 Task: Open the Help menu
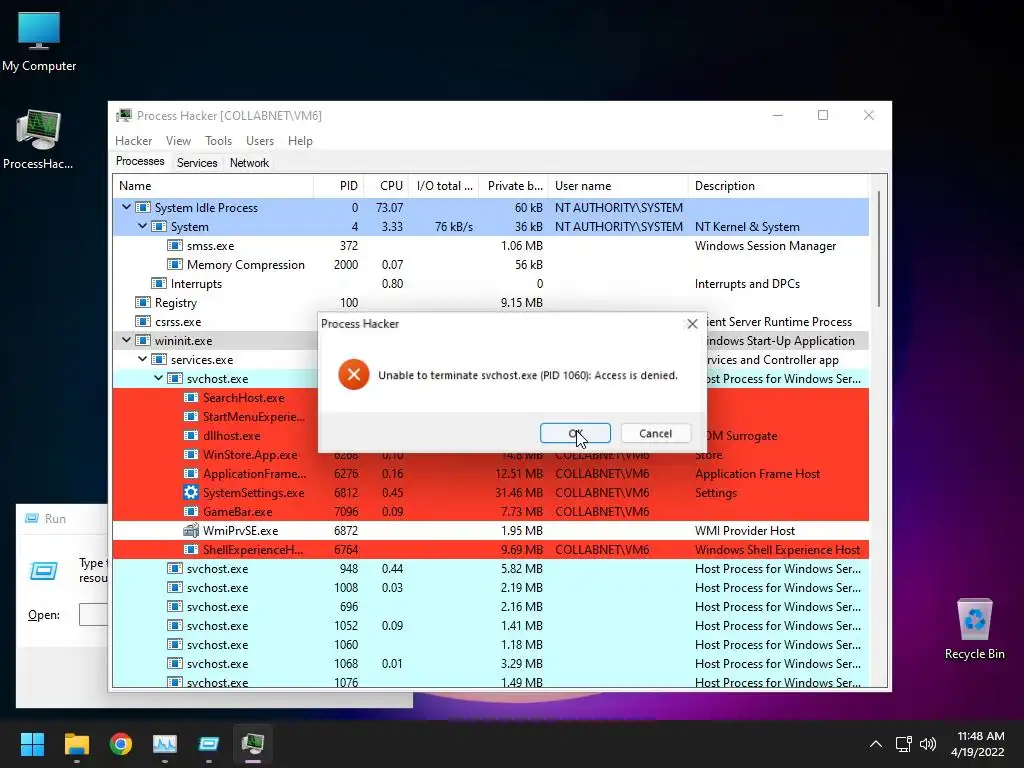point(300,141)
